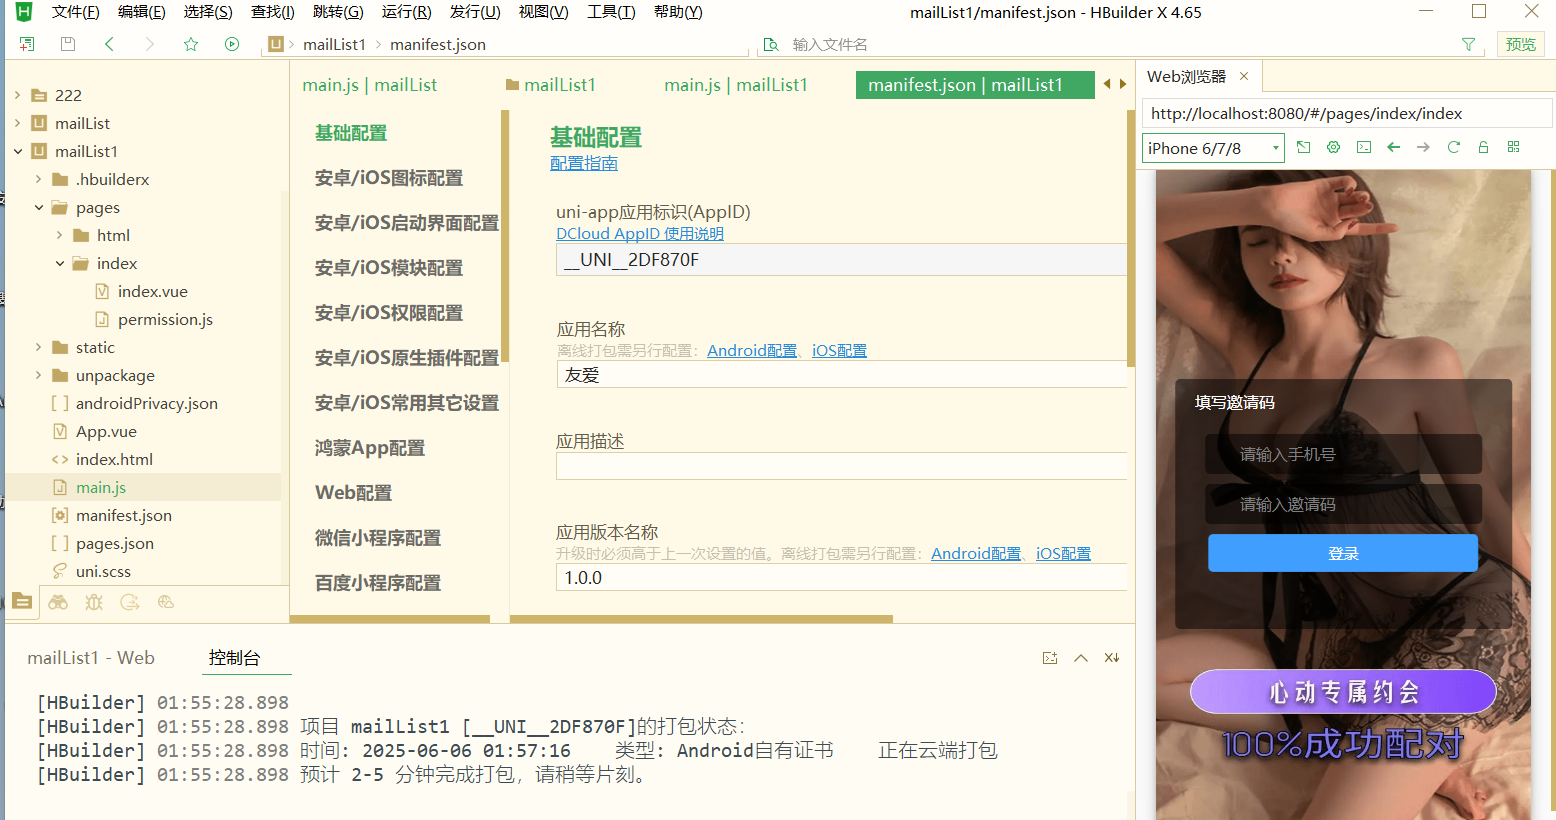Reload the page in the Web browser panel
The height and width of the screenshot is (820, 1556).
coord(1454,147)
